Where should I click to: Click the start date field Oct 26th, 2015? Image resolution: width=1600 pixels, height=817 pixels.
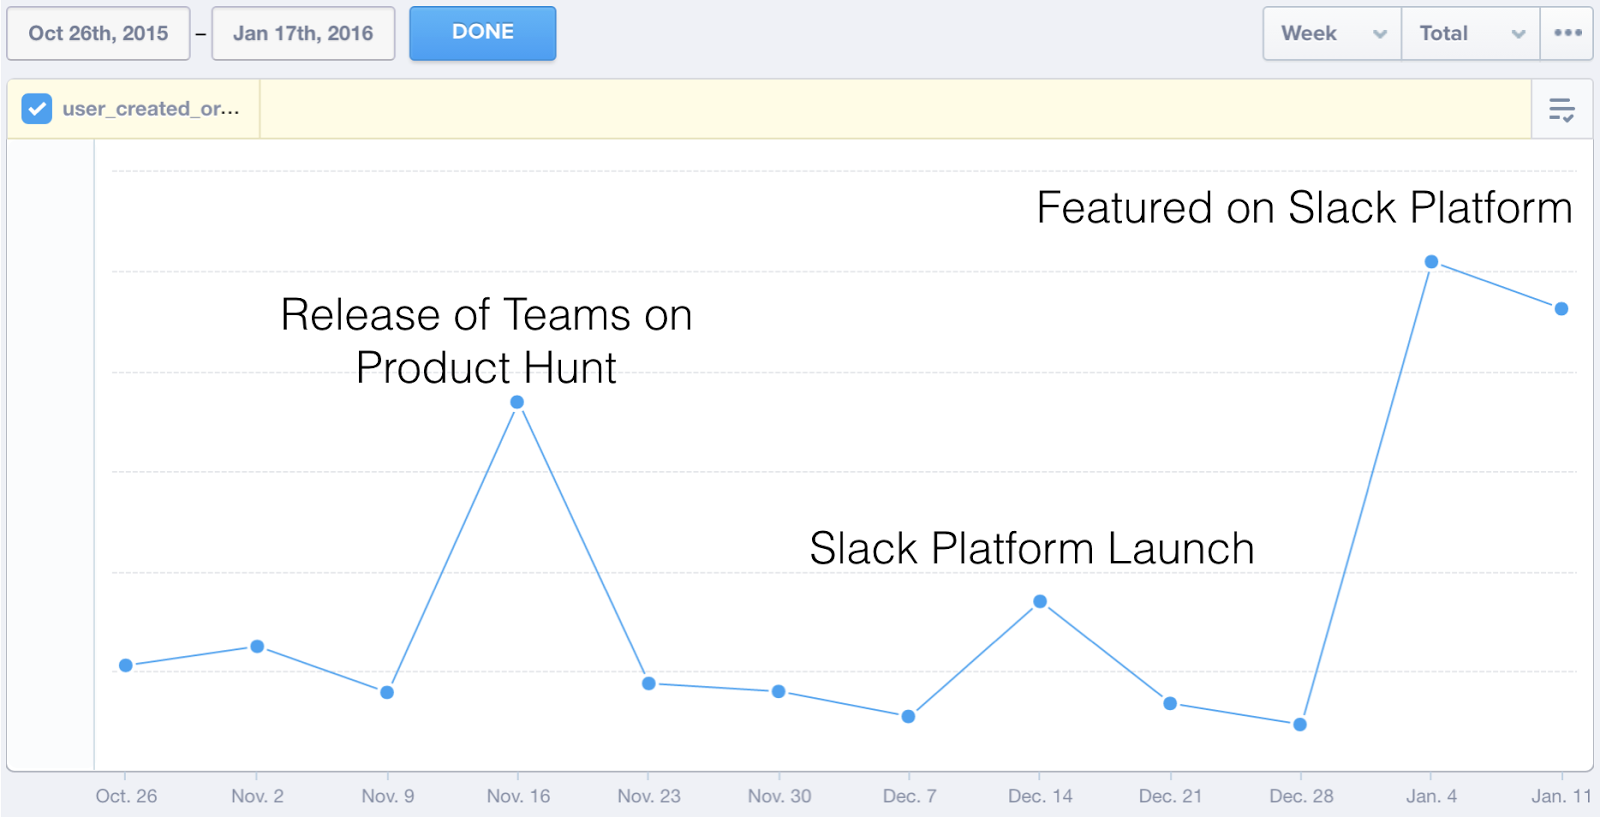click(98, 33)
